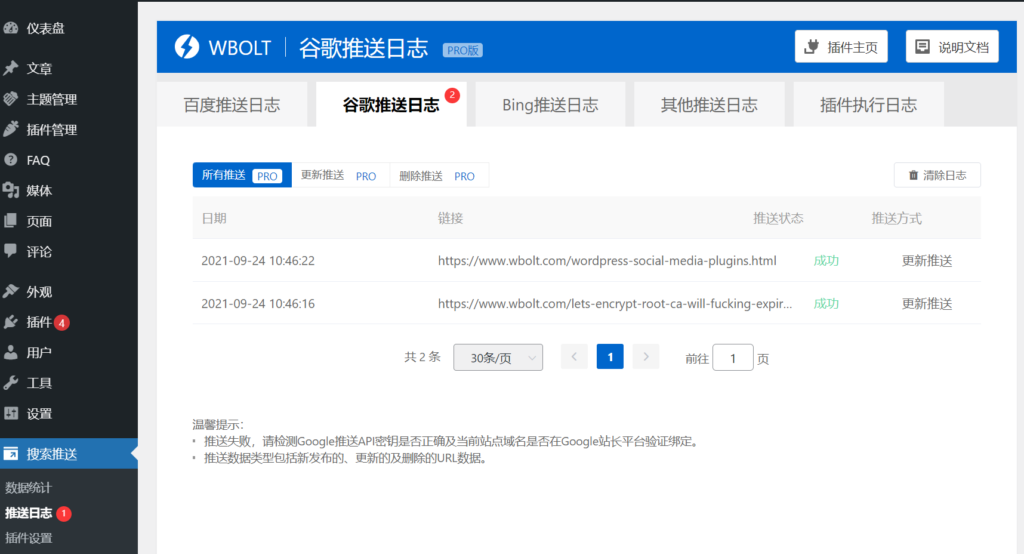Select the 所有推送 PRO filter
Viewport: 1024px width, 554px height.
pyautogui.click(x=241, y=175)
